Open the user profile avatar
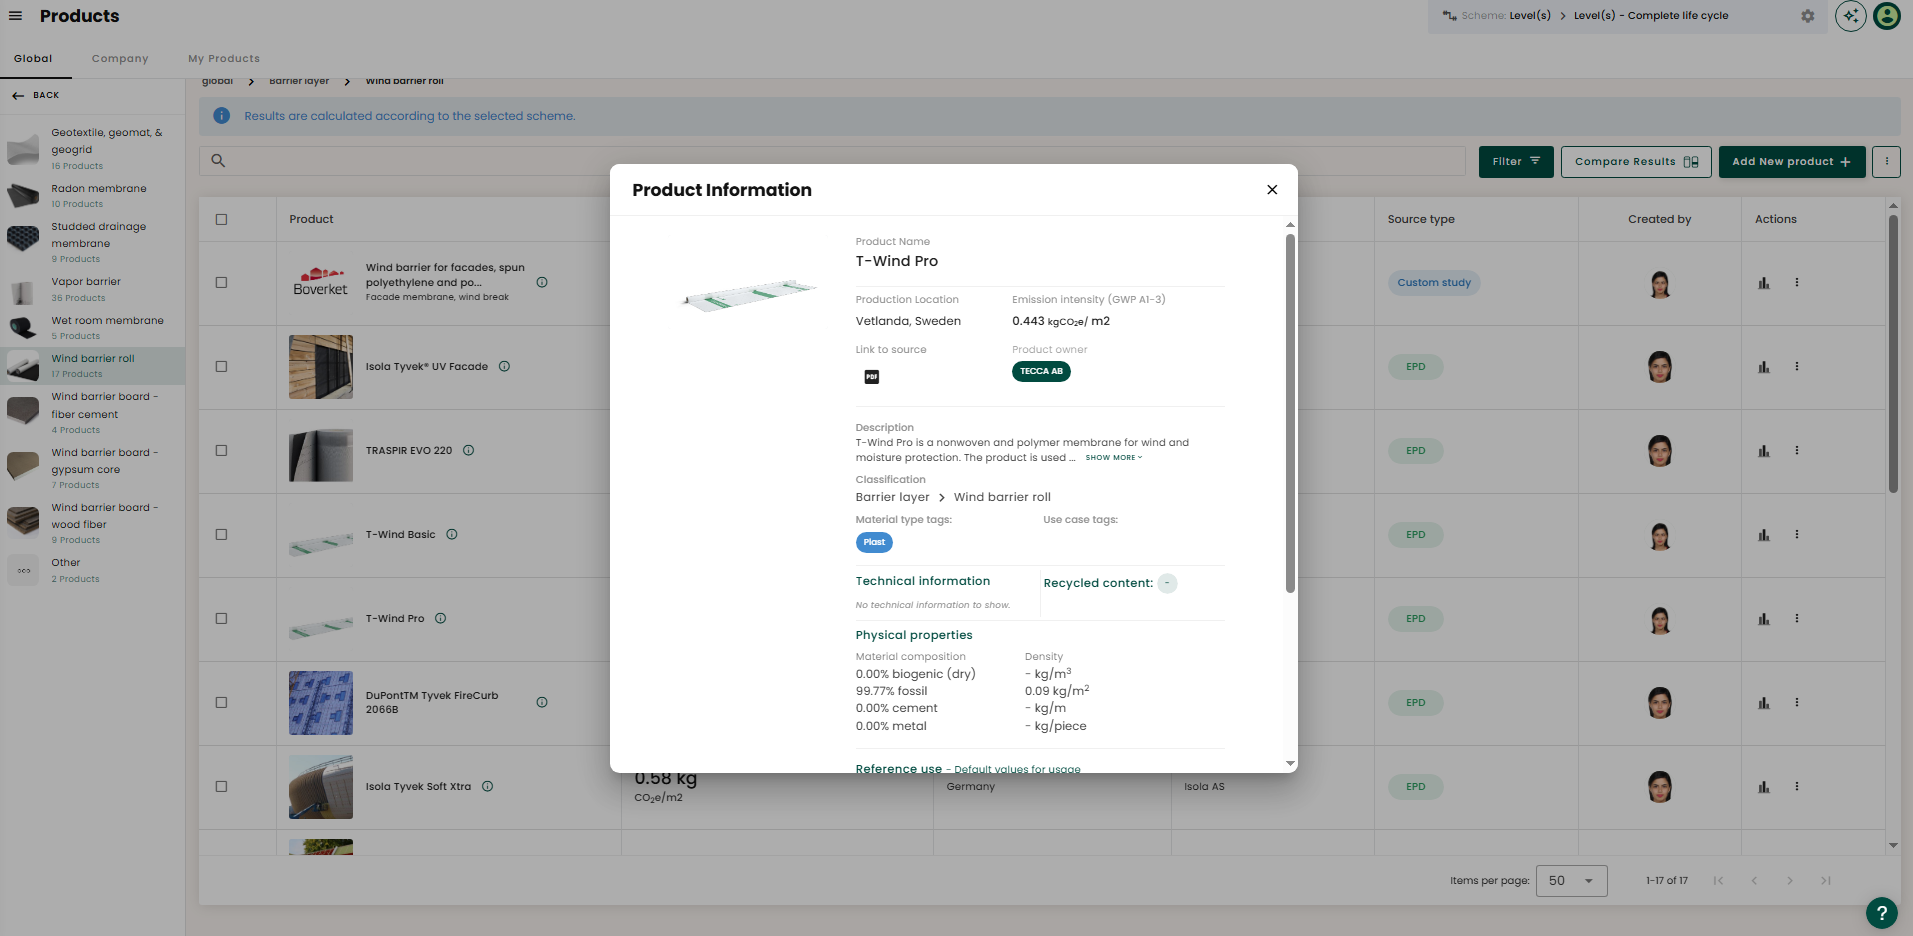Image resolution: width=1913 pixels, height=936 pixels. tap(1887, 16)
